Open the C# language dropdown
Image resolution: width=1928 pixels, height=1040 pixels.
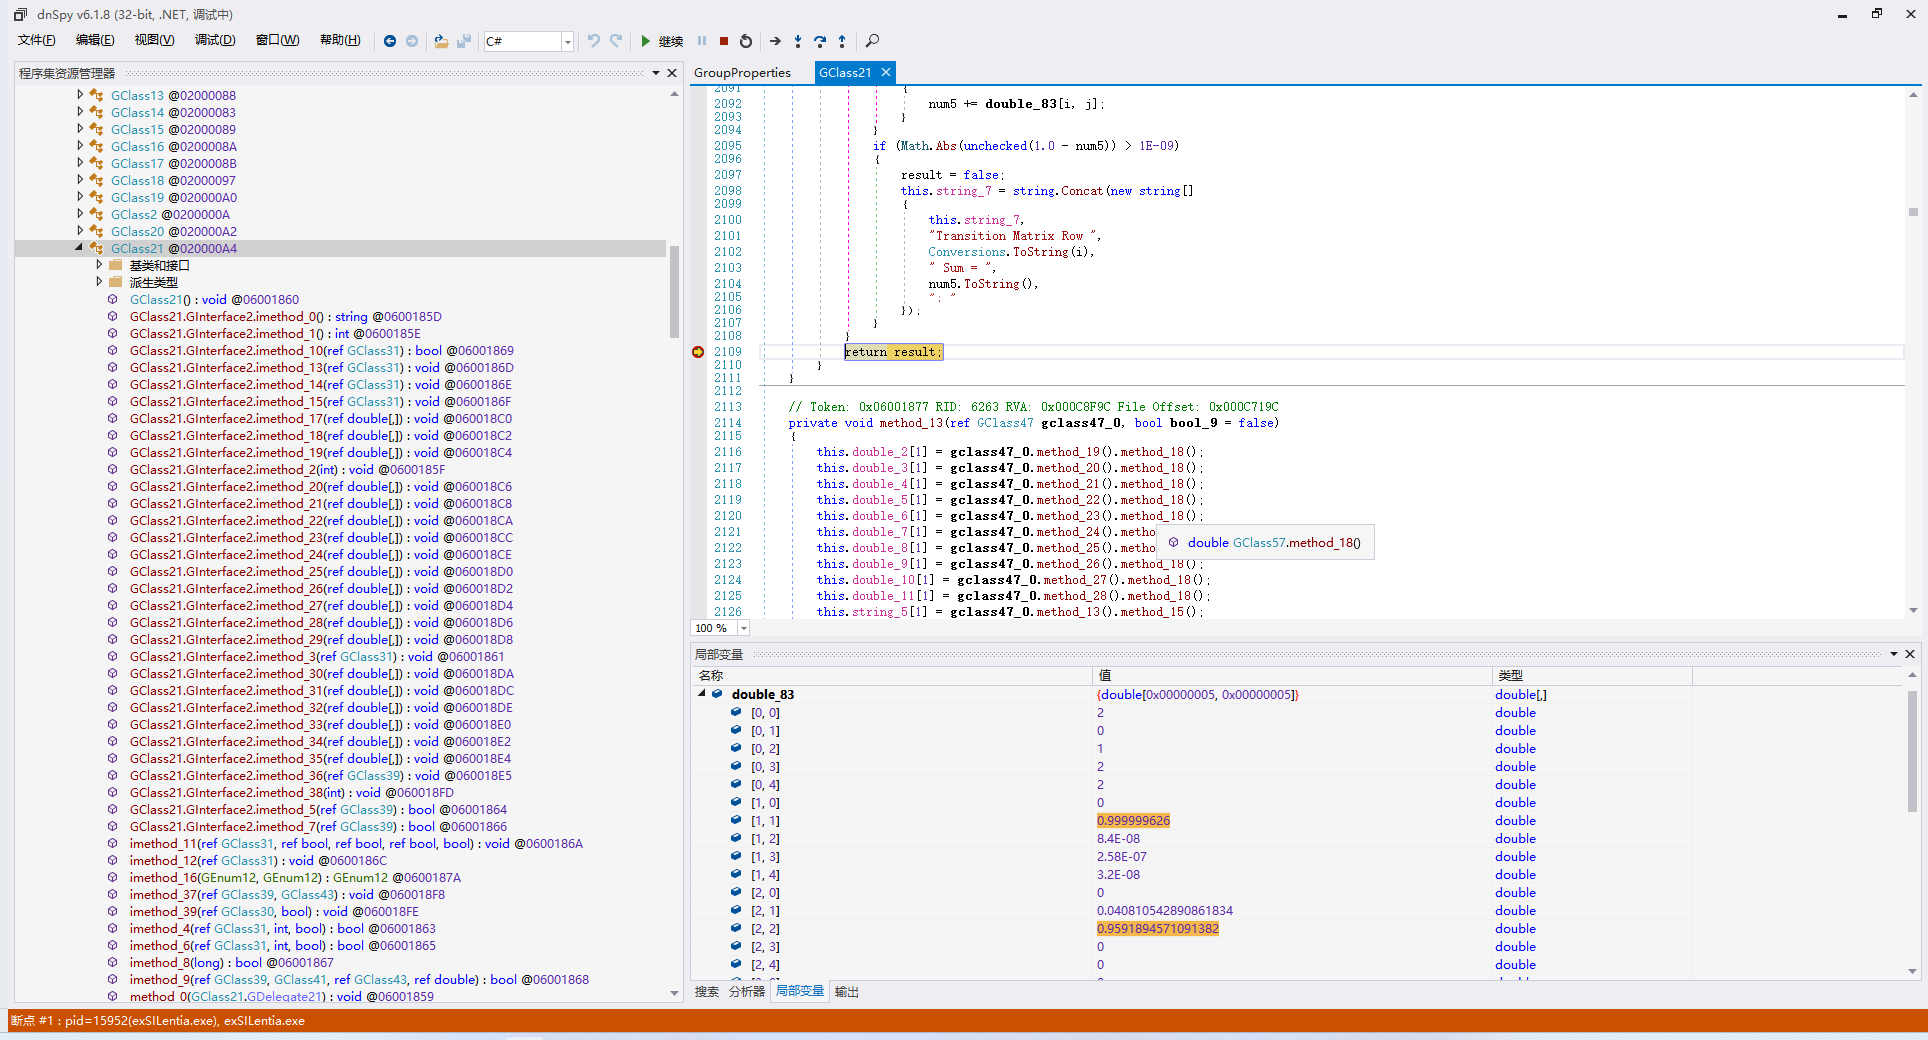click(x=567, y=41)
